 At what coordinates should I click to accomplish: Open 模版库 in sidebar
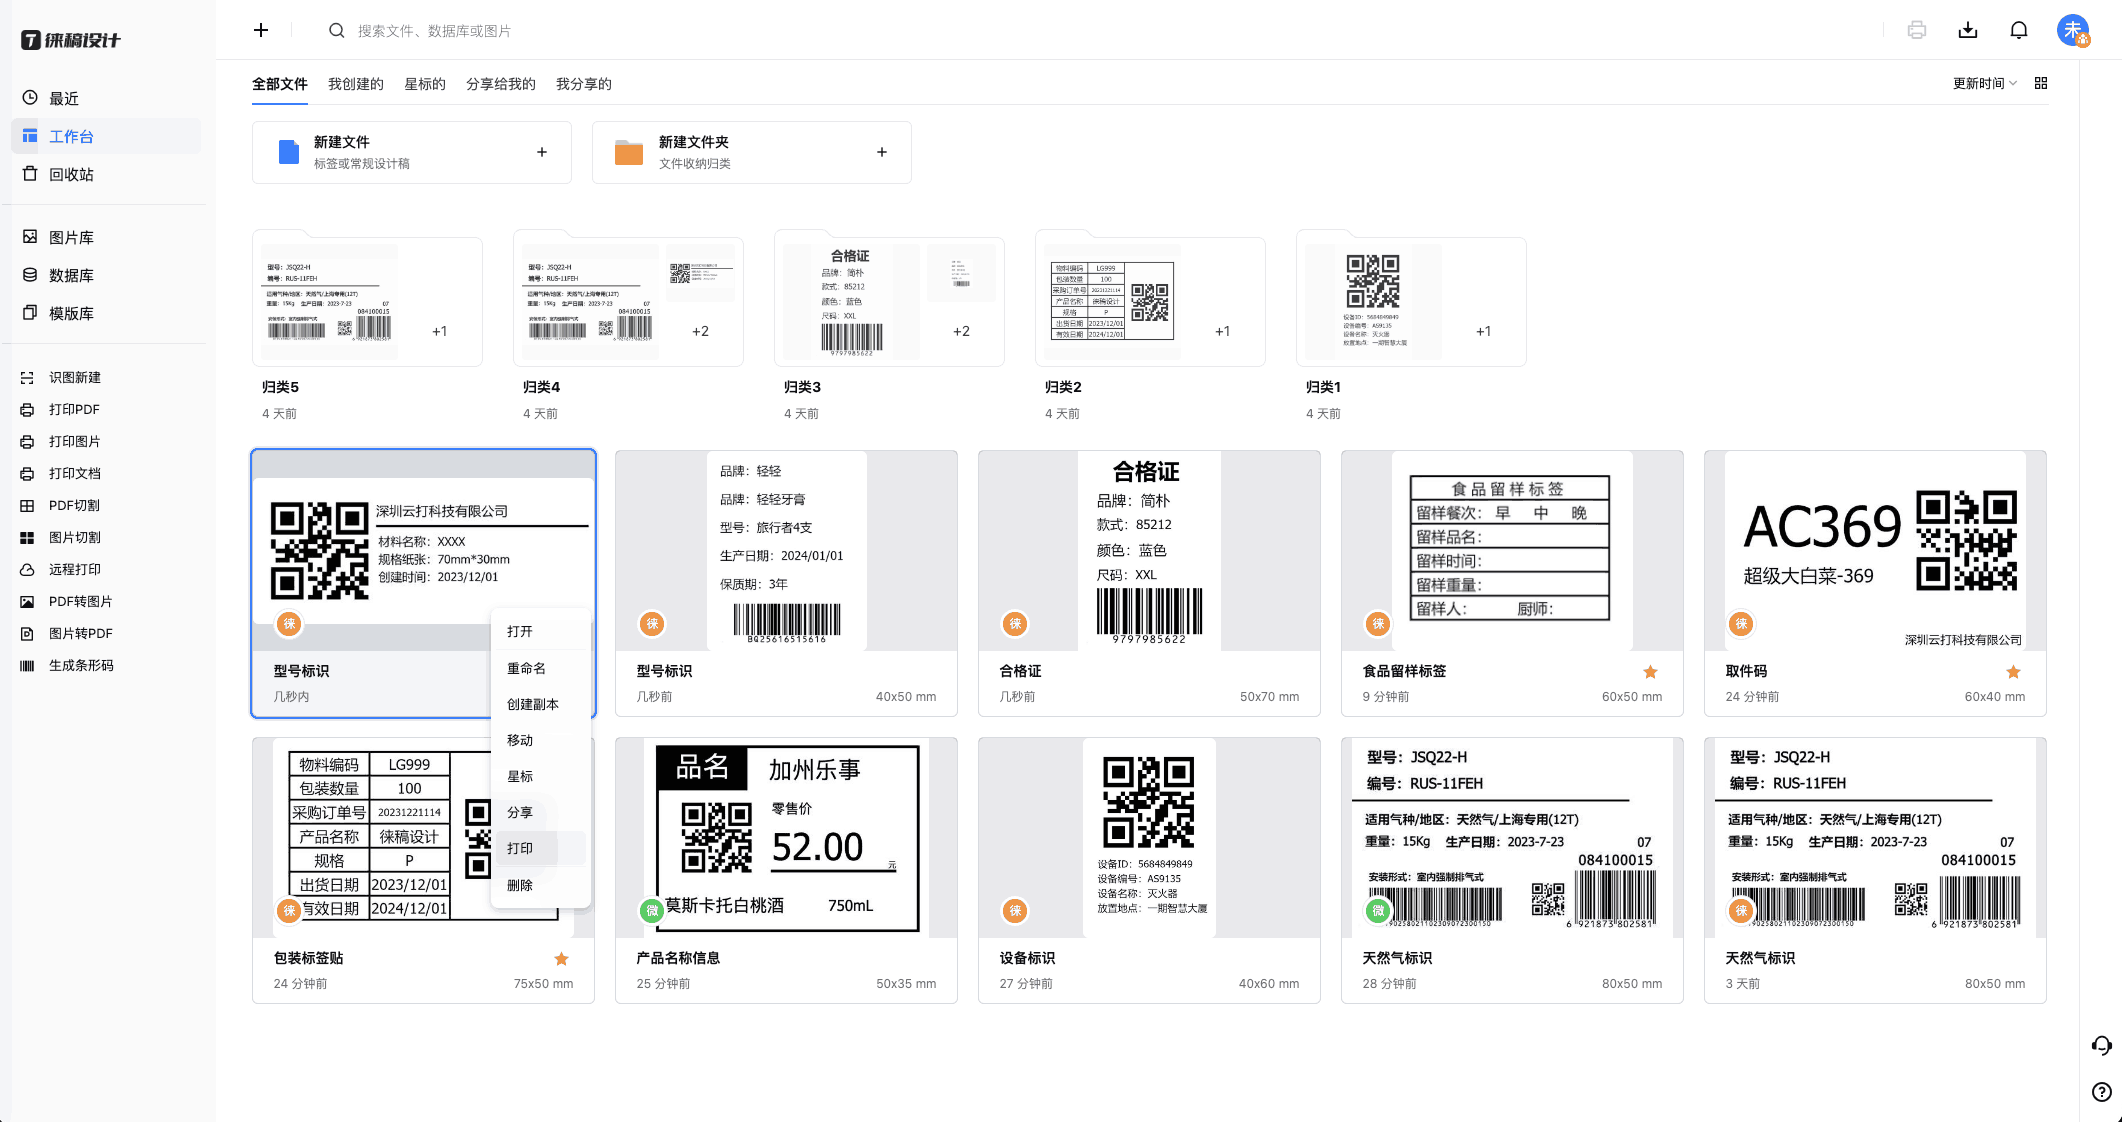pyautogui.click(x=71, y=313)
